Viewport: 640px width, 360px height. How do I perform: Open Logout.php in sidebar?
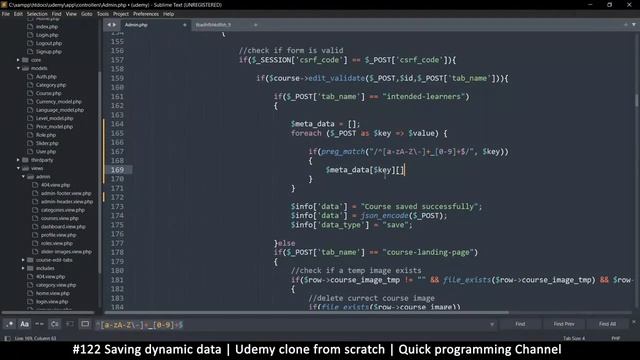pos(49,43)
